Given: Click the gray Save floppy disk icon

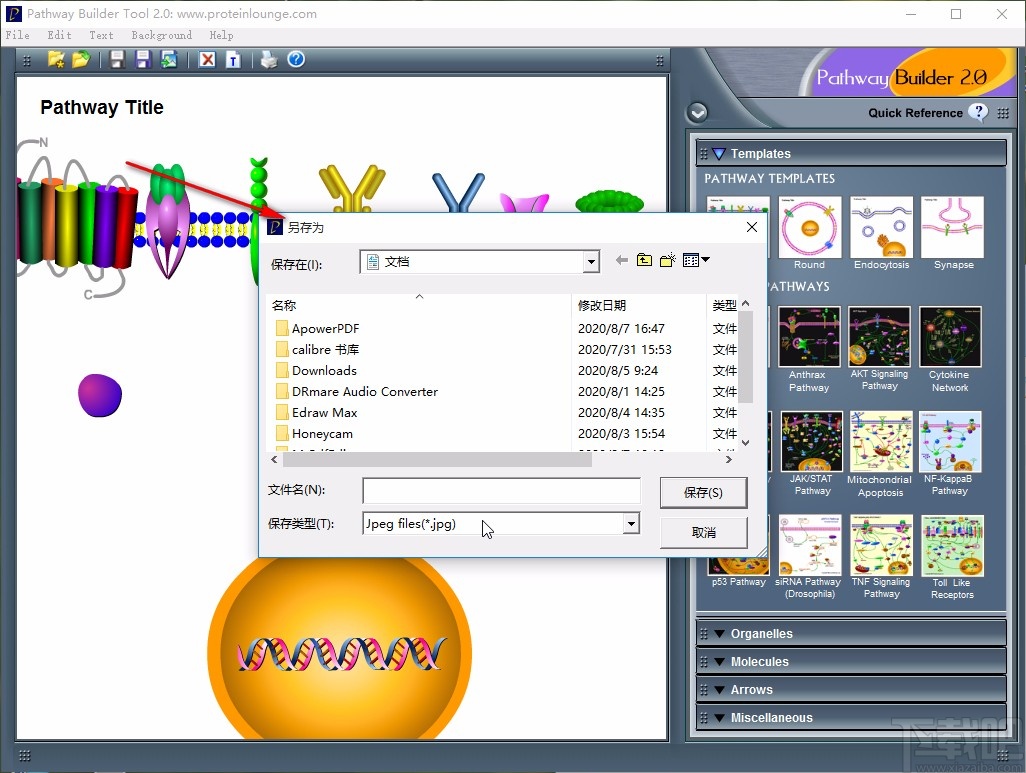Looking at the screenshot, I should [x=117, y=60].
